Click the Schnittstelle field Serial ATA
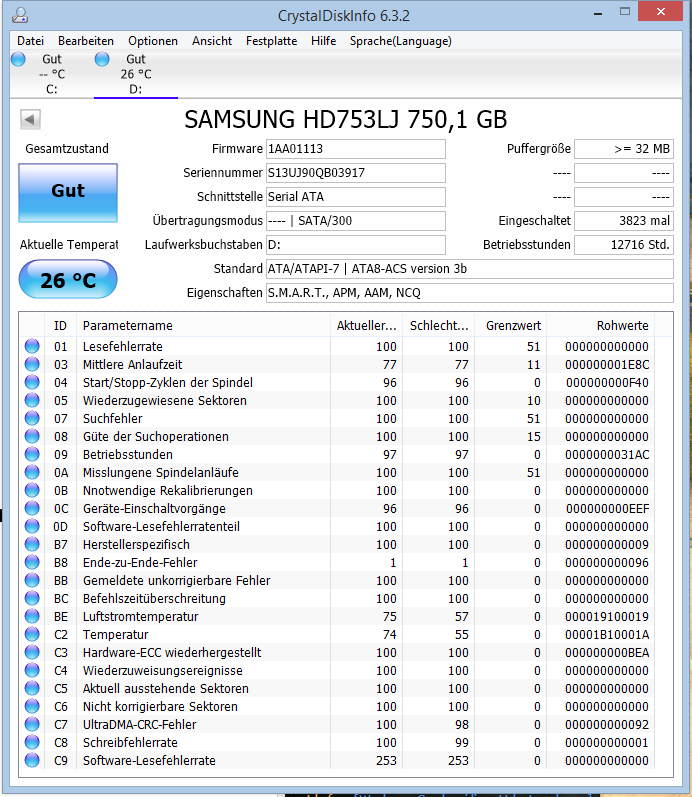Screen dimensions: 692x797 356,197
